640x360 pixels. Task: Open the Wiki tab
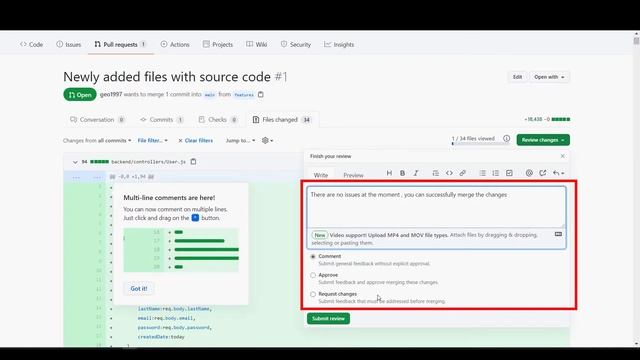pyautogui.click(x=257, y=44)
